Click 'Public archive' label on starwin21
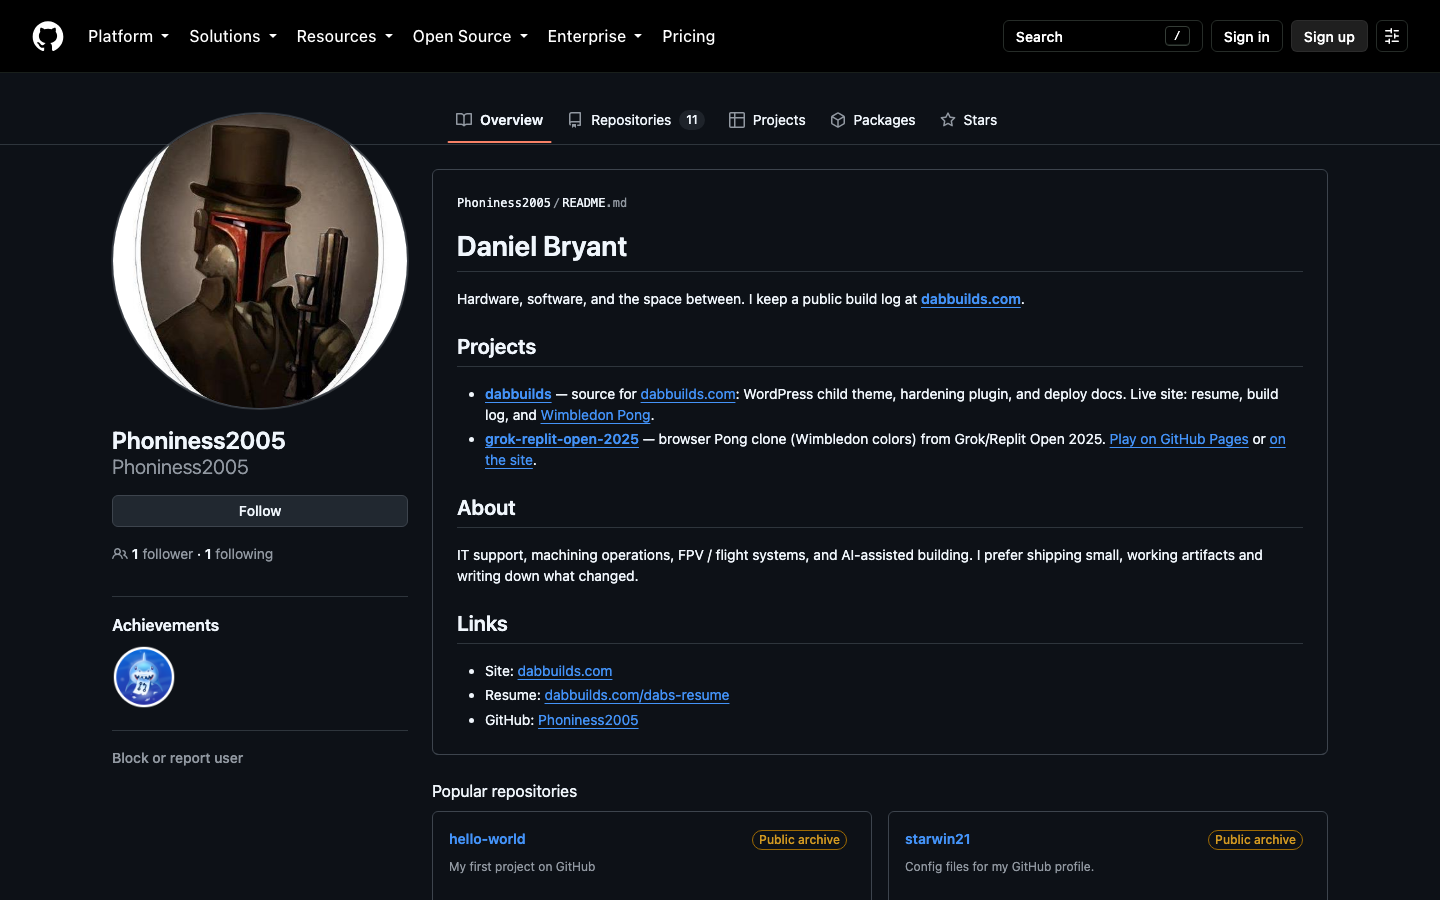 click(x=1255, y=840)
